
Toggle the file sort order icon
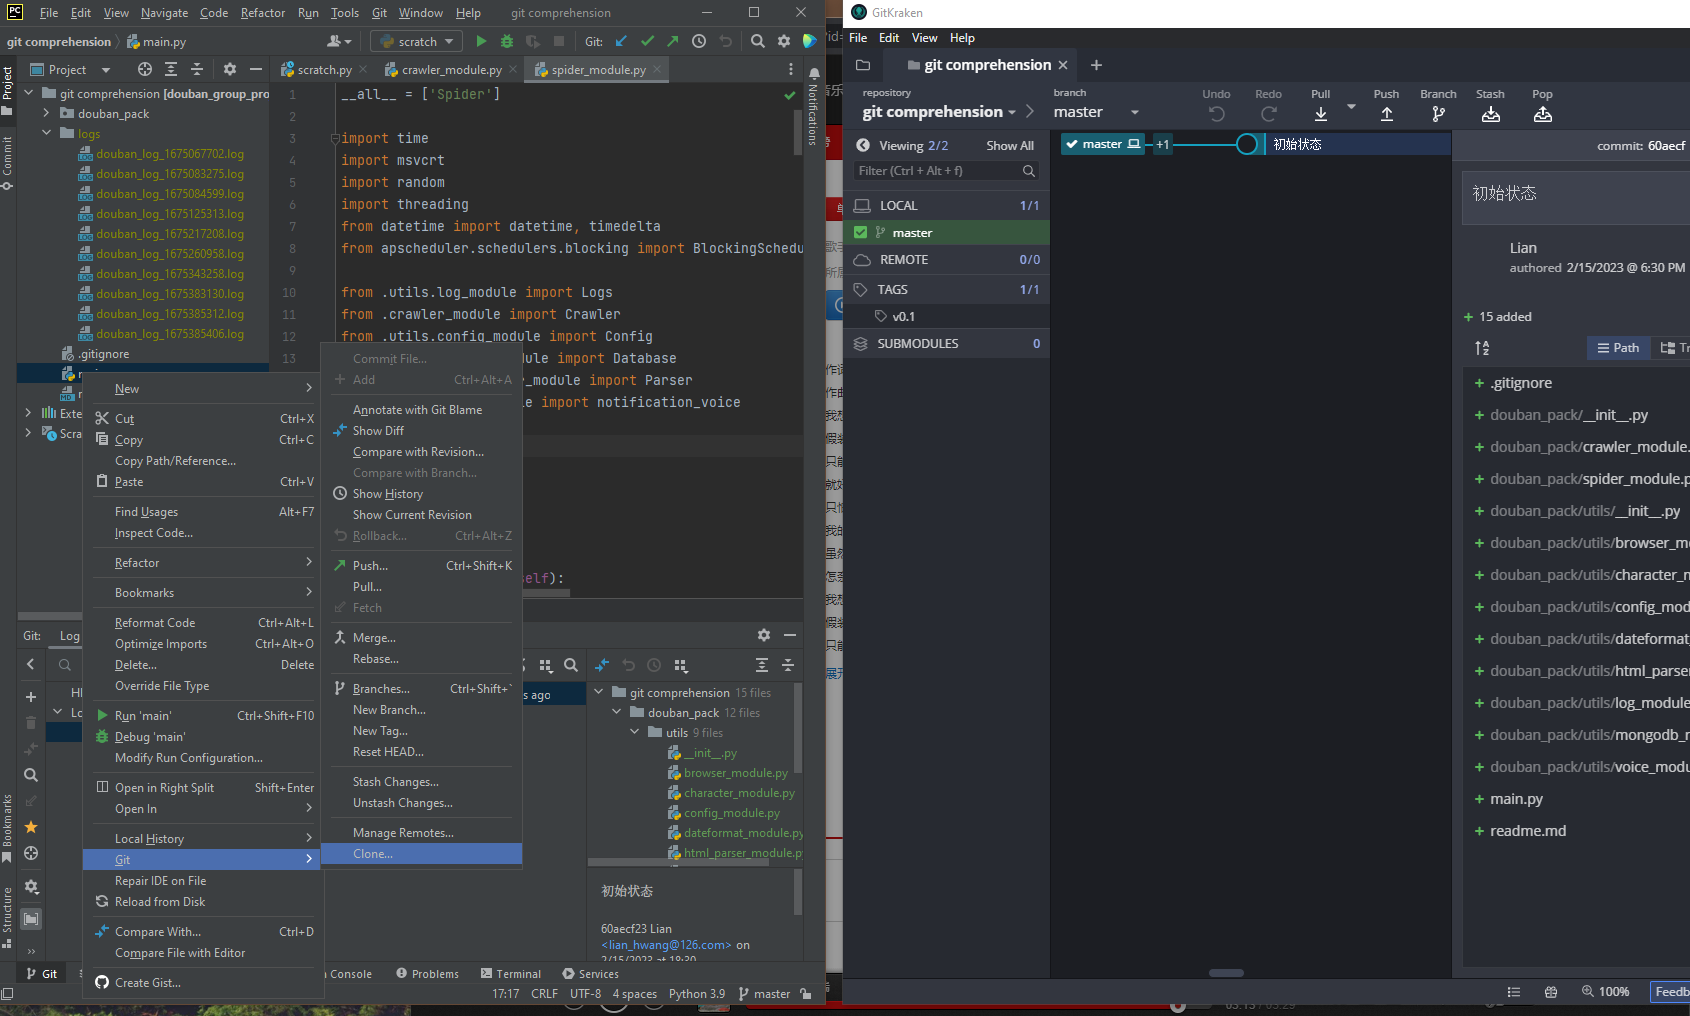click(x=1482, y=348)
